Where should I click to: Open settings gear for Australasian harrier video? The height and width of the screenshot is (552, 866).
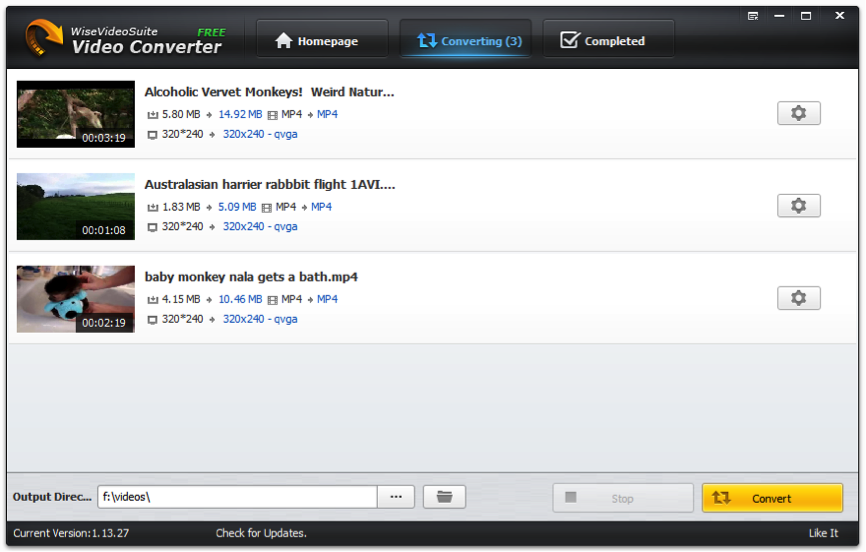[x=798, y=206]
